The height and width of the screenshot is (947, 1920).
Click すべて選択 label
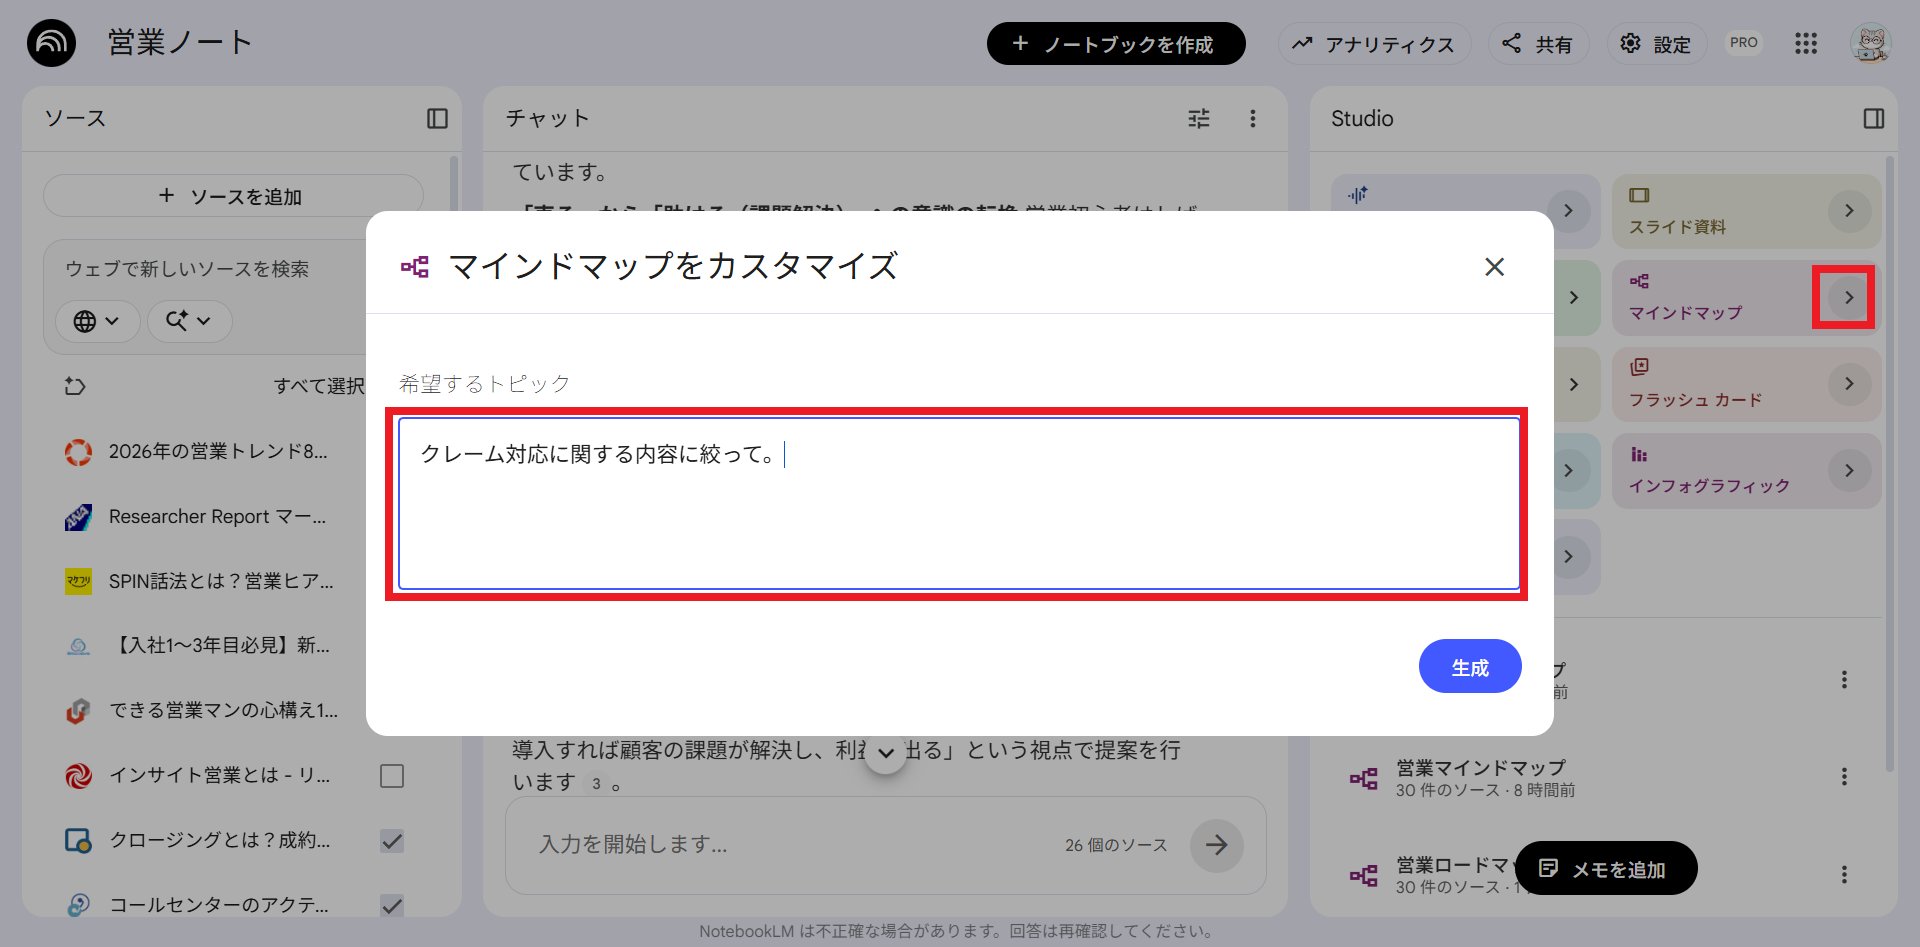(319, 386)
